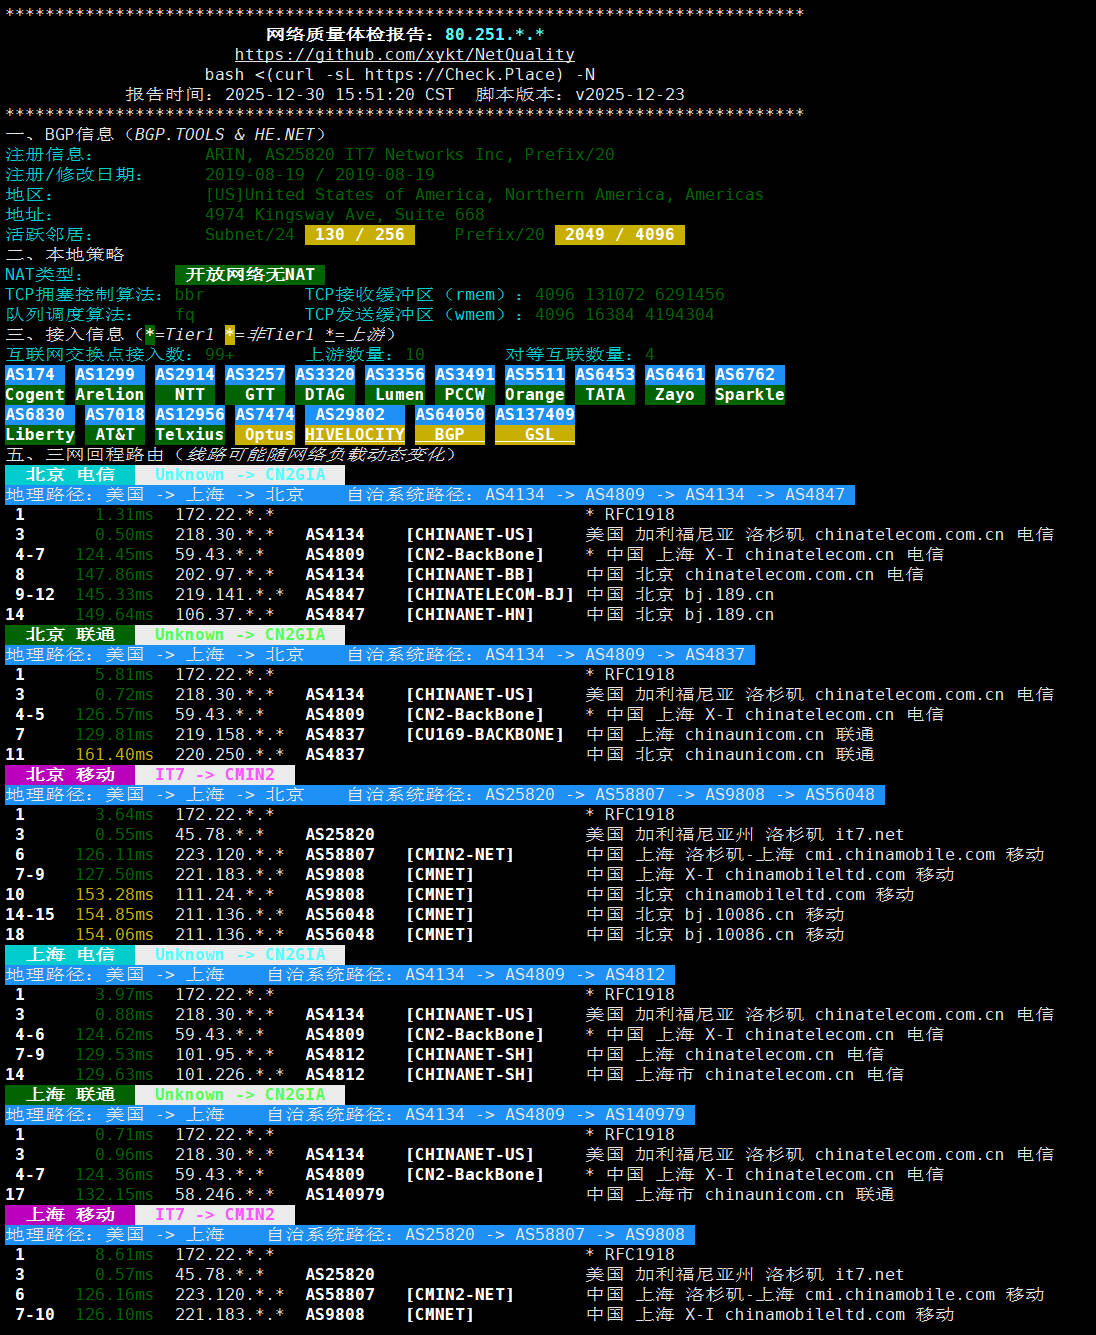Select the 北京 联通 route header
Screen dimensions: 1096x1335
[69, 634]
